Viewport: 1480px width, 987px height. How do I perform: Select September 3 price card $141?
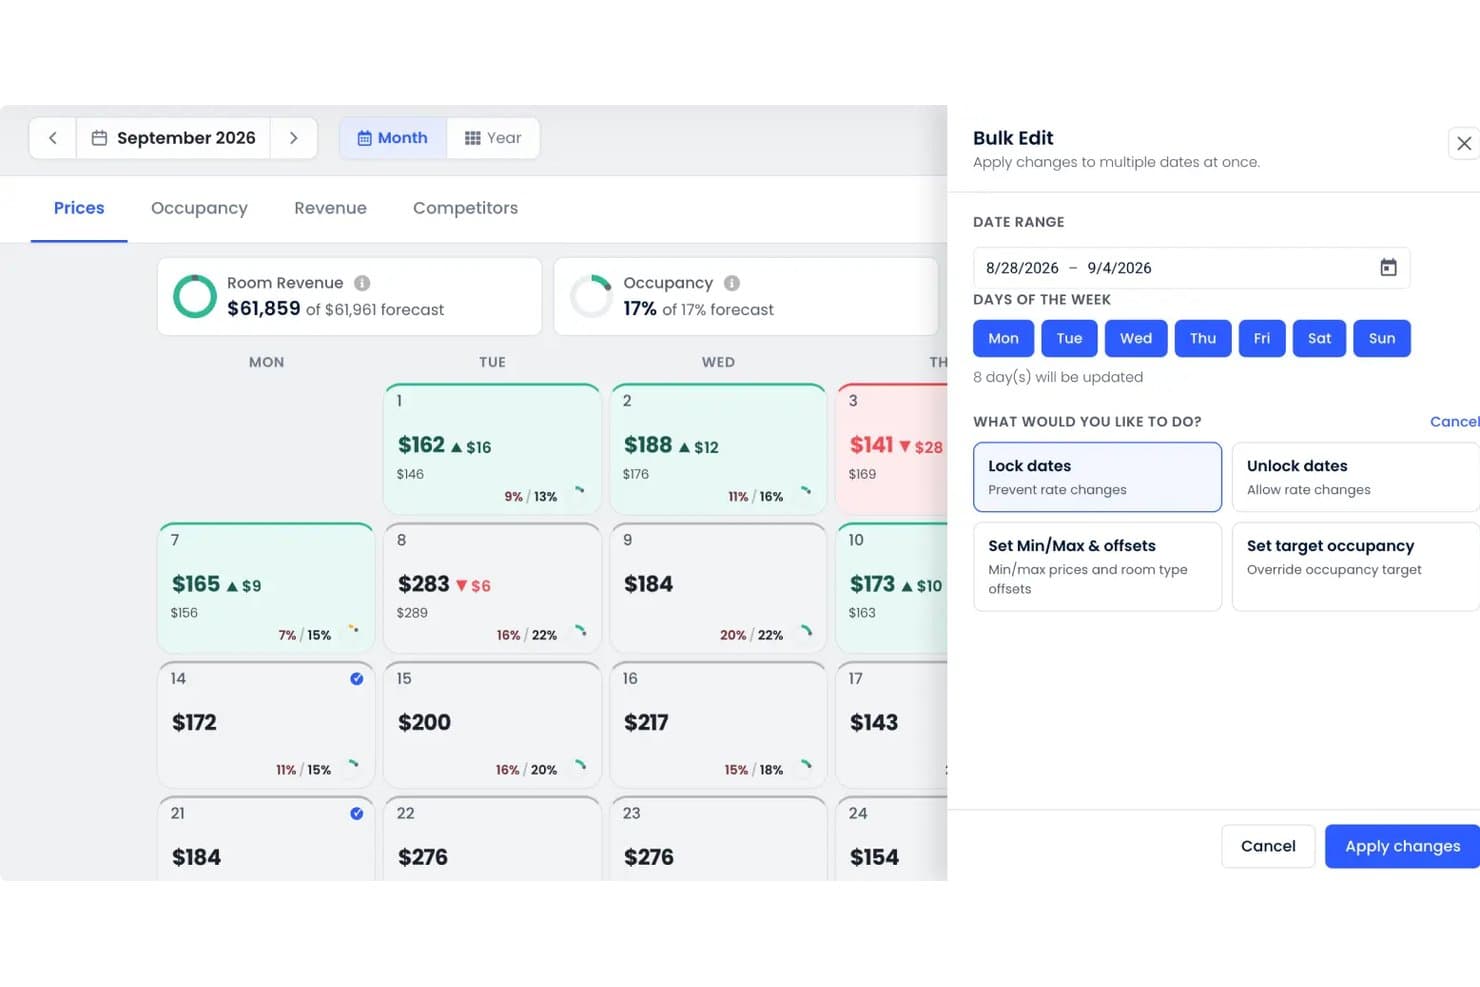(892, 449)
